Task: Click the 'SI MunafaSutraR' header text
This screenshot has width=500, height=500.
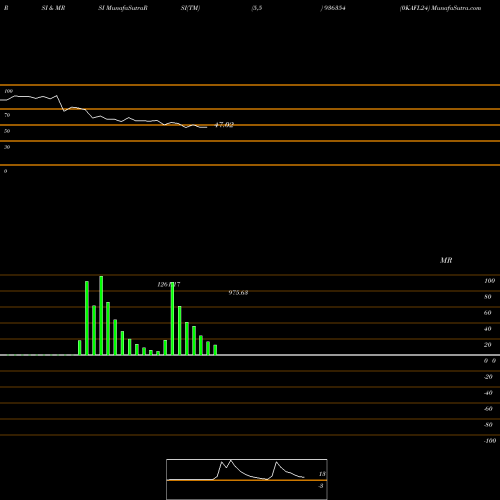Action: [123, 8]
